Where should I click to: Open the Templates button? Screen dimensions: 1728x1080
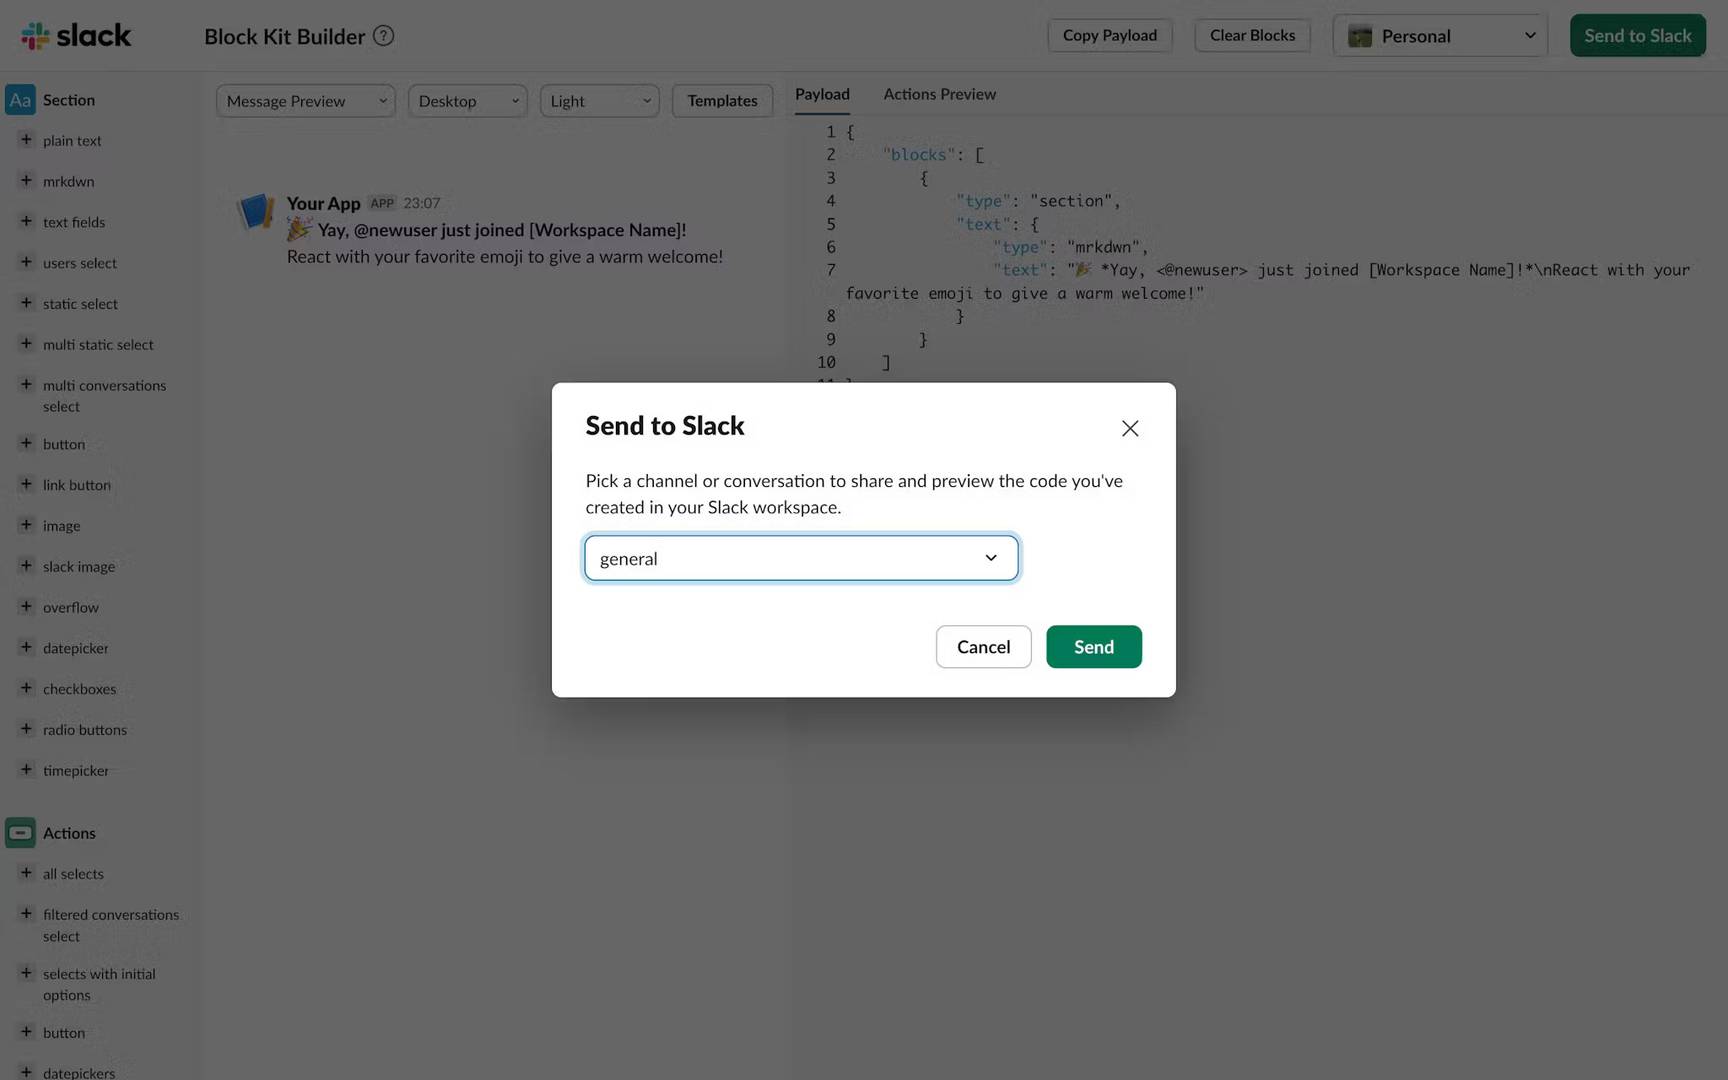pyautogui.click(x=722, y=101)
